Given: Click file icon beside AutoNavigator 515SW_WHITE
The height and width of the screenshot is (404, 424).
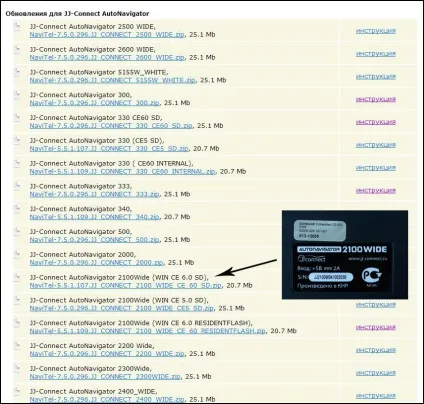Looking at the screenshot, I should click(16, 72).
